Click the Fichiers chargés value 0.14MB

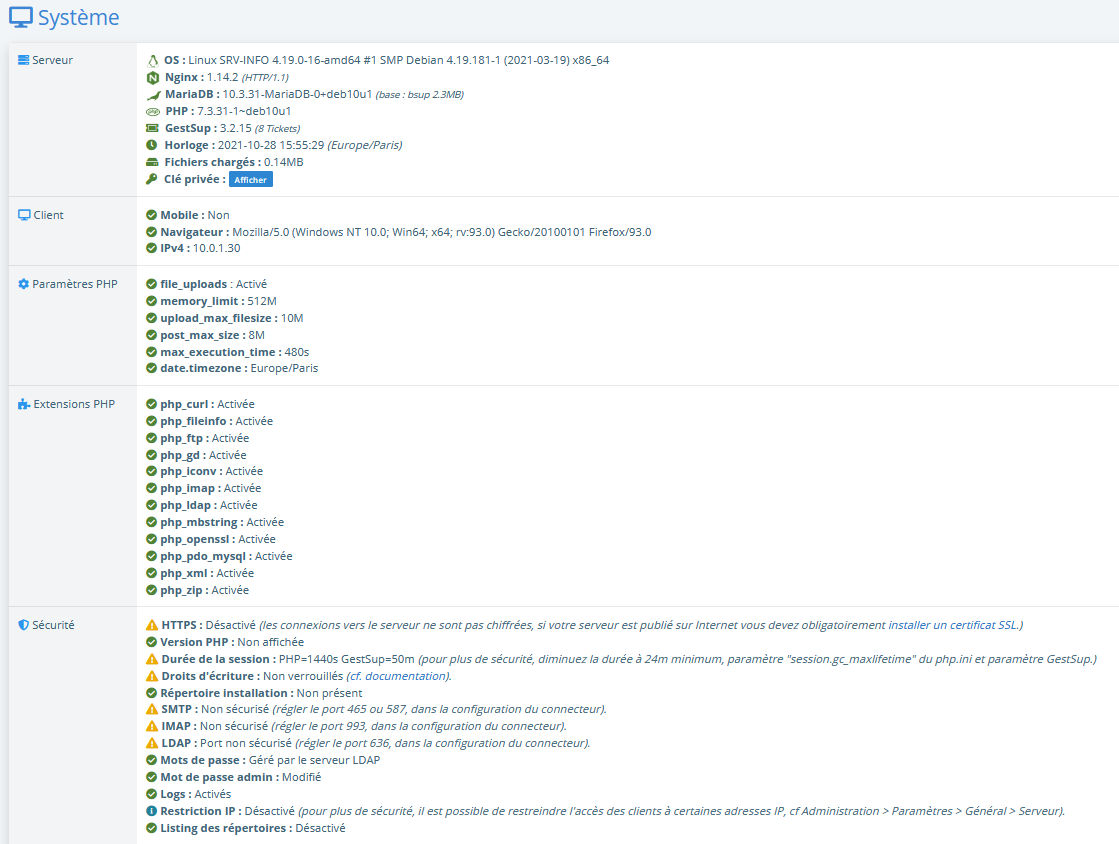pyautogui.click(x=284, y=162)
